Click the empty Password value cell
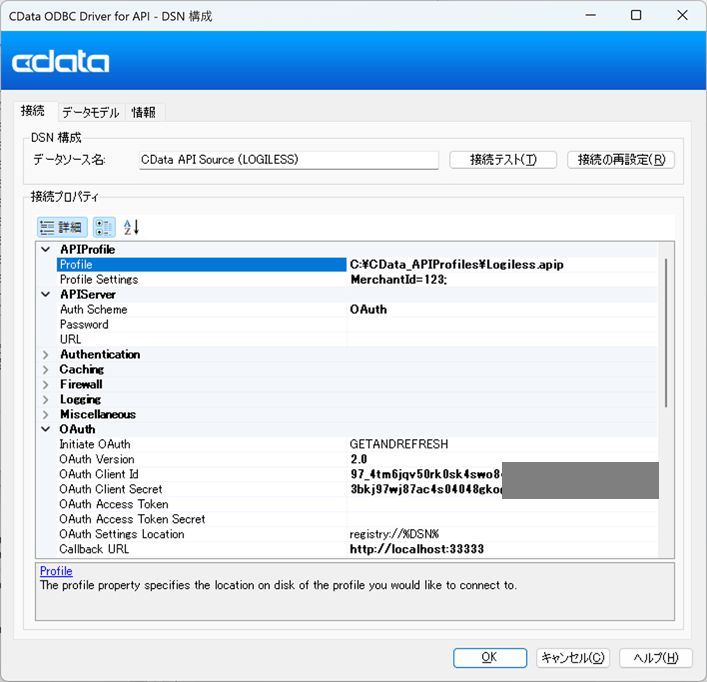 [x=502, y=324]
